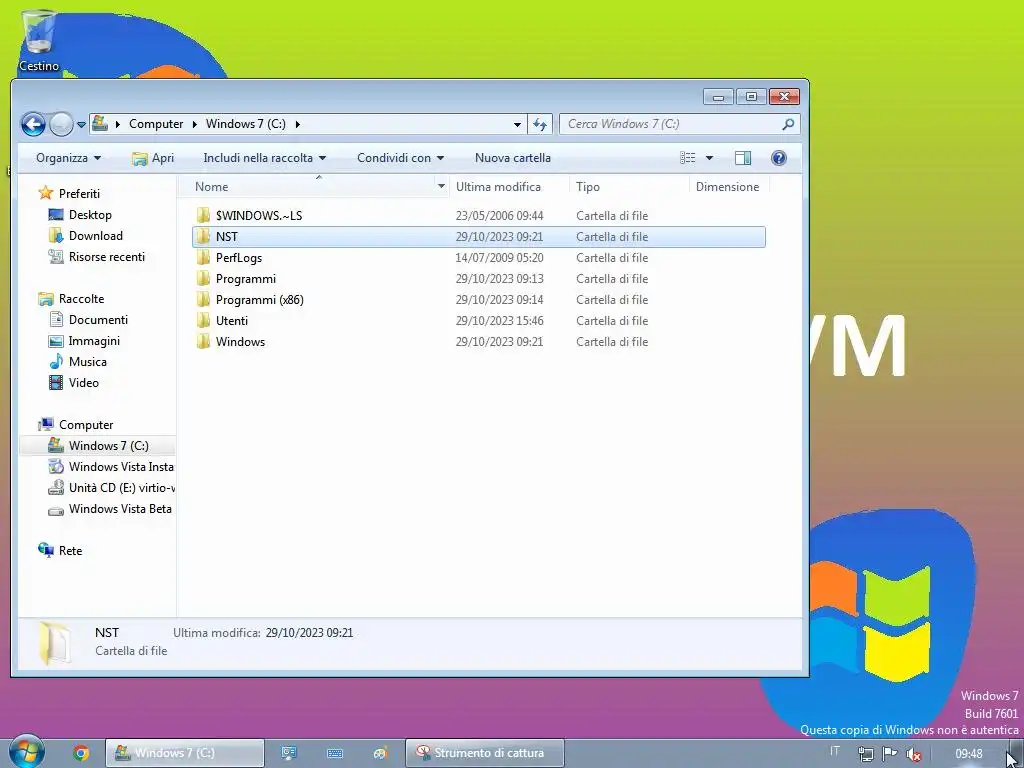Sort by Dimensione column header
1024x768 pixels.
tap(728, 187)
